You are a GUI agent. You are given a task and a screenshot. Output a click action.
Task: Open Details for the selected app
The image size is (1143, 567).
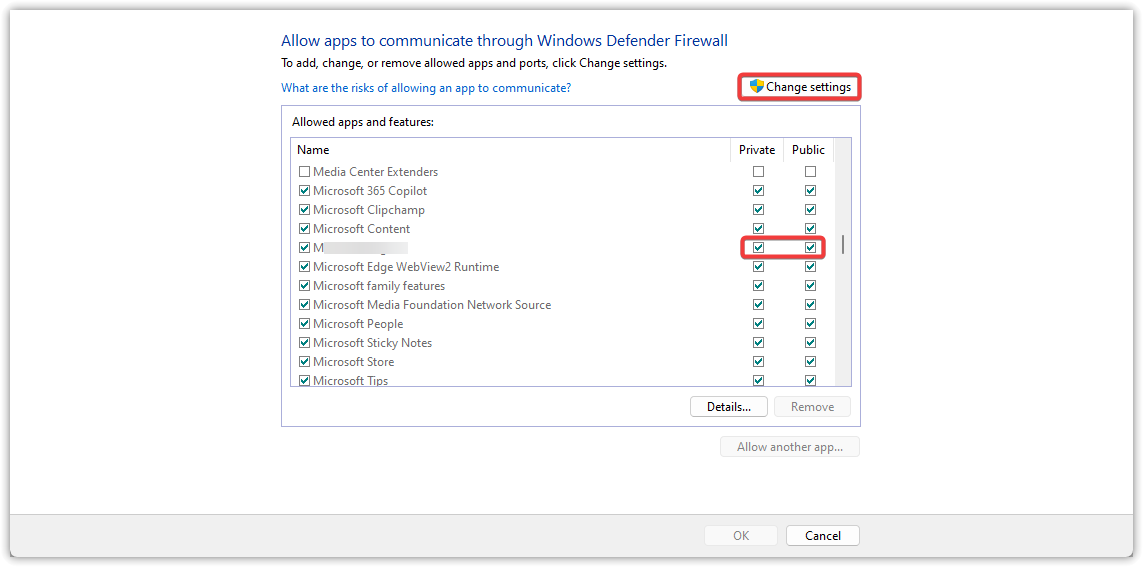(728, 407)
